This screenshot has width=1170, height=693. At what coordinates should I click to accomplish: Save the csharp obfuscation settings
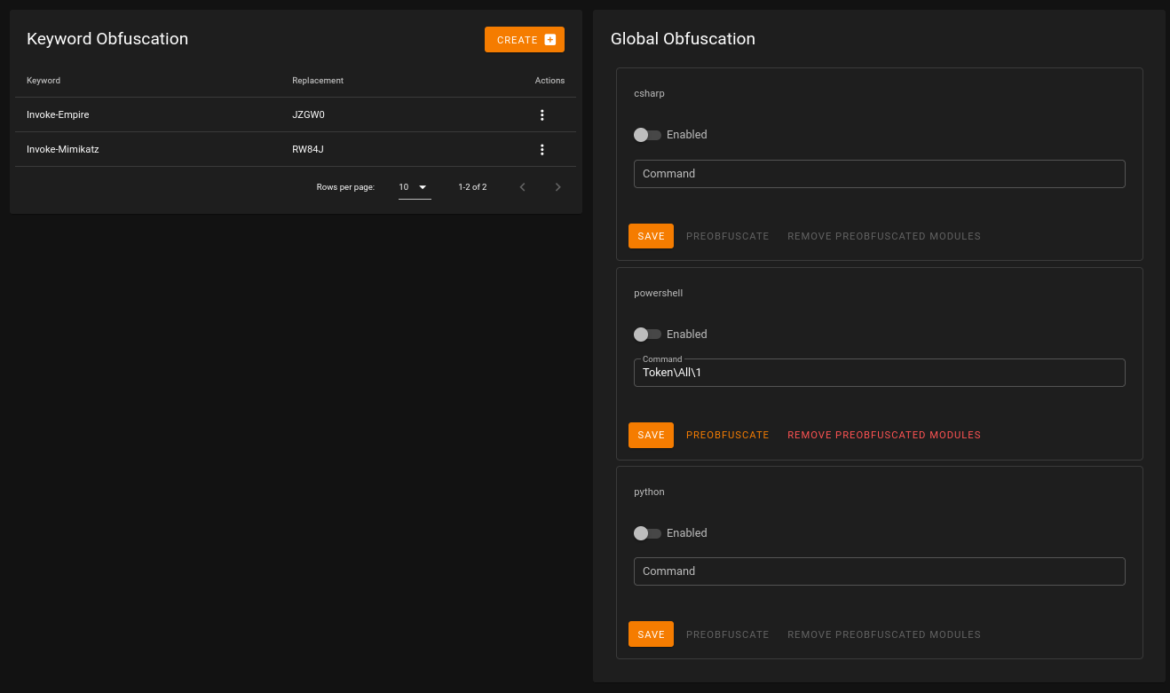point(651,236)
